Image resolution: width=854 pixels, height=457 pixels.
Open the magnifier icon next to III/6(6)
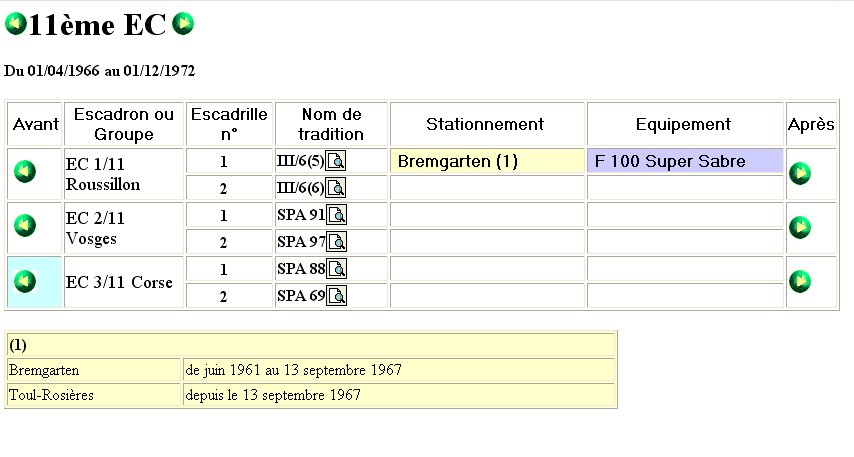click(336, 188)
